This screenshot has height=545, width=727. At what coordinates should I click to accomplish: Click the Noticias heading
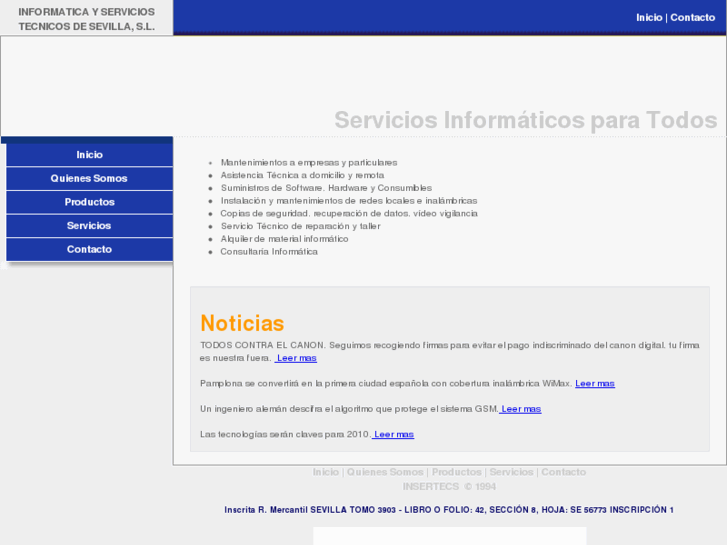tap(242, 323)
